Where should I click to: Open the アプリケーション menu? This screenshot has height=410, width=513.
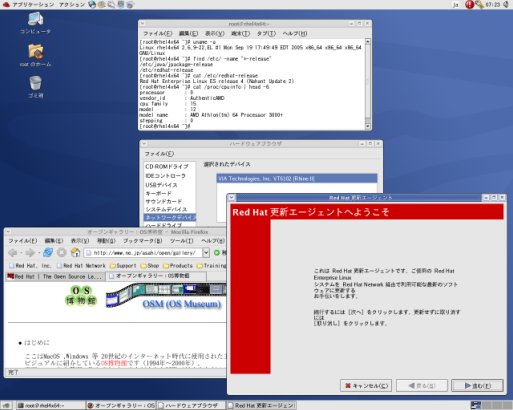(x=33, y=5)
